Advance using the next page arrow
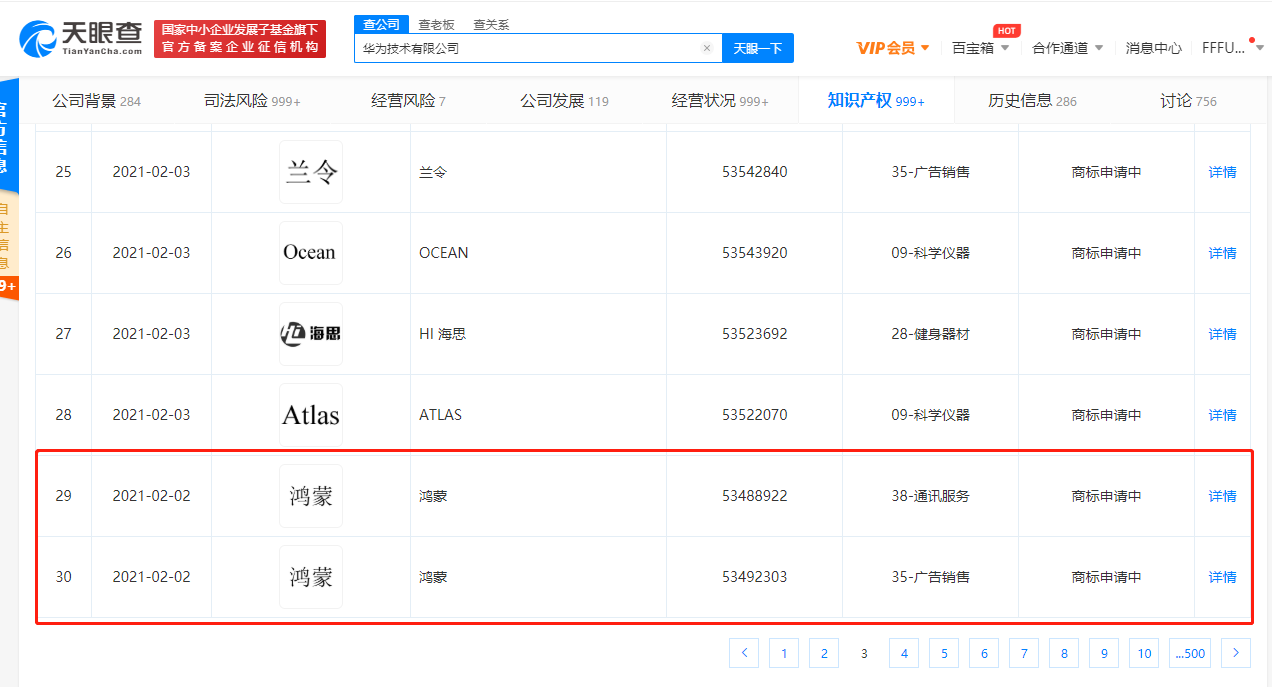The width and height of the screenshot is (1272, 687). tap(1236, 652)
